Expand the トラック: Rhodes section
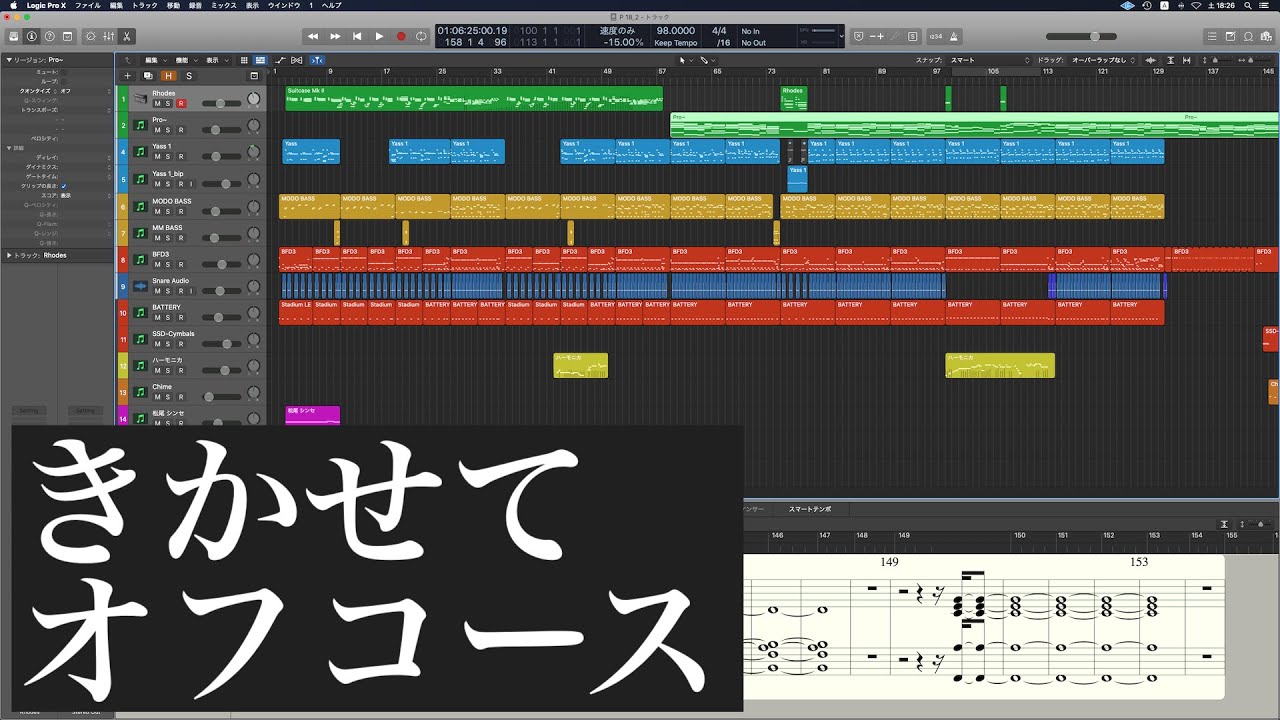Image resolution: width=1280 pixels, height=720 pixels. [10, 255]
